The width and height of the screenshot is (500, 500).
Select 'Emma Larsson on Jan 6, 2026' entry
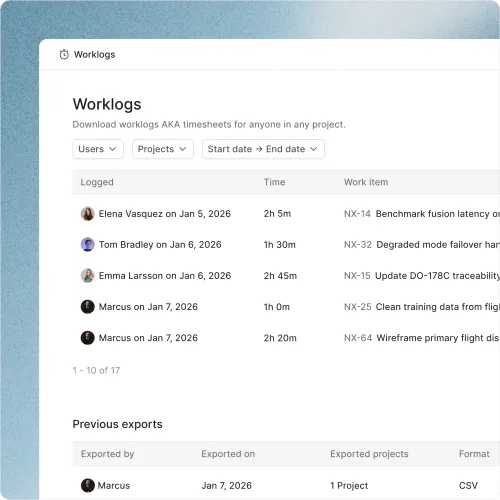point(165,276)
